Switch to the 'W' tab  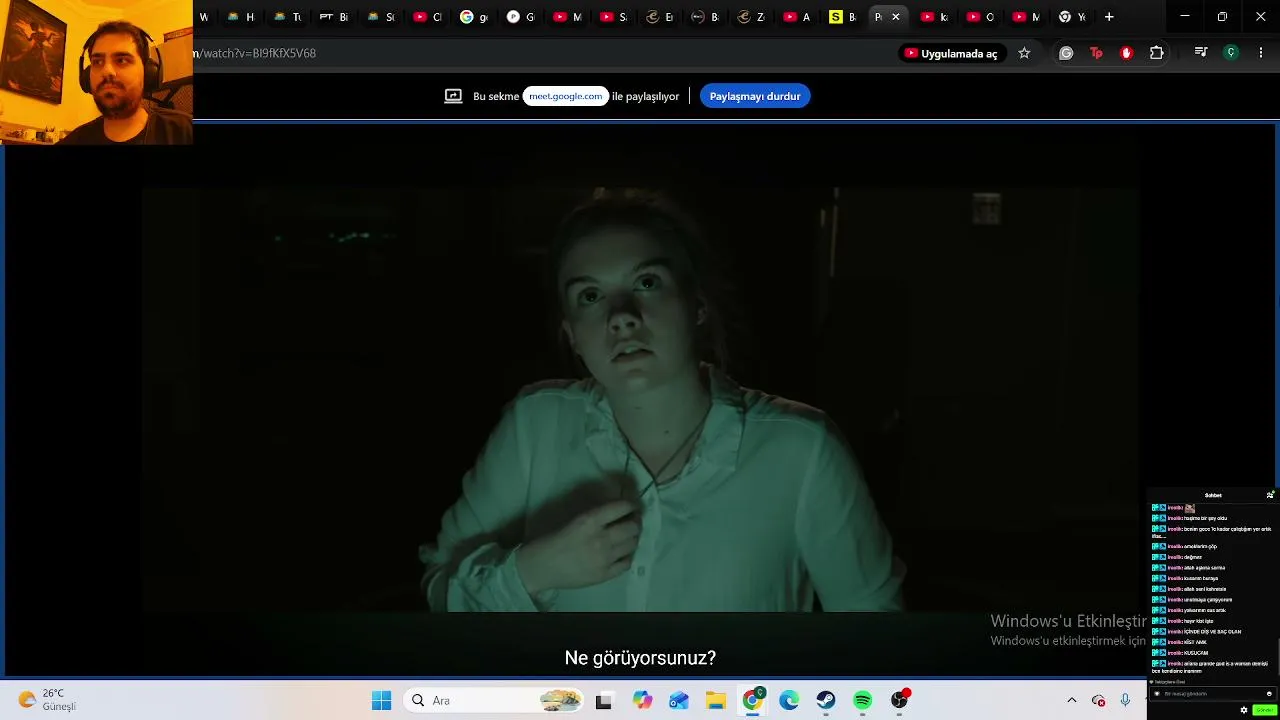click(206, 17)
